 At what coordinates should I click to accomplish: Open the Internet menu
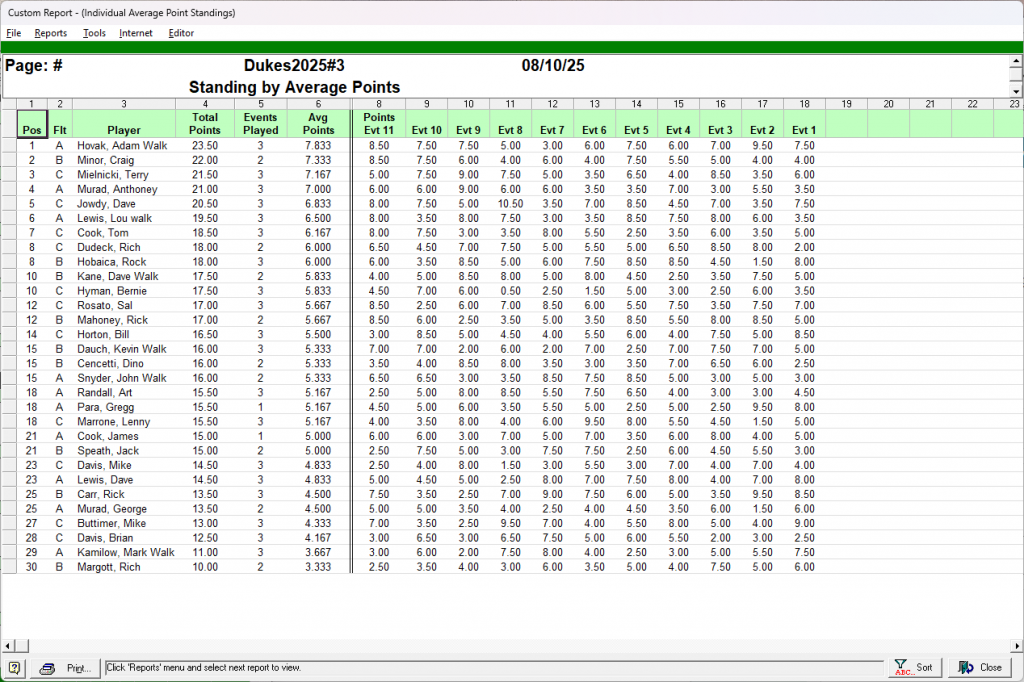[x=136, y=33]
